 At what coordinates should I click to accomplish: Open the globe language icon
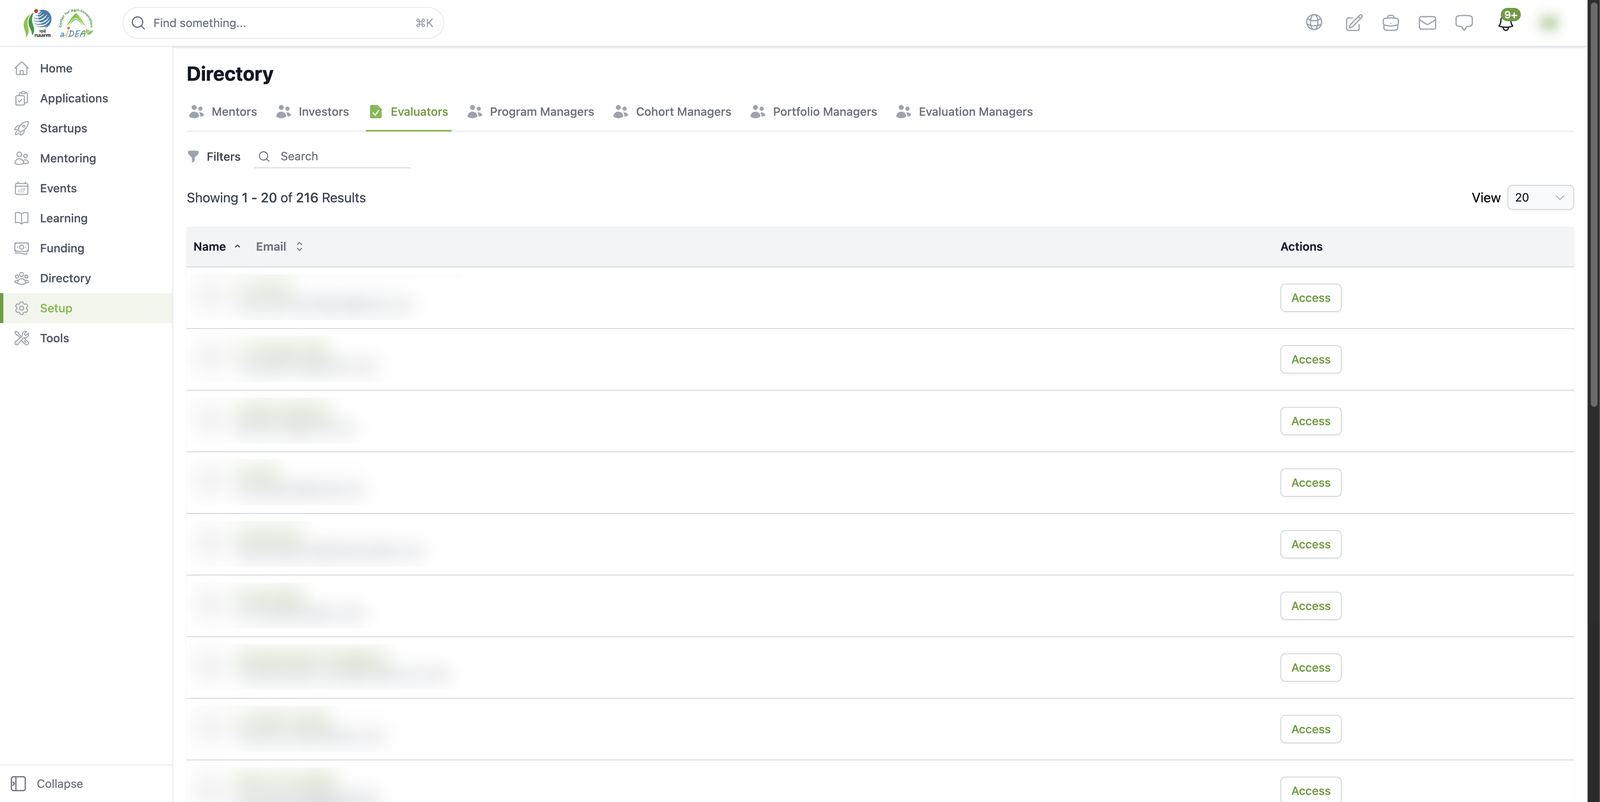pos(1314,22)
